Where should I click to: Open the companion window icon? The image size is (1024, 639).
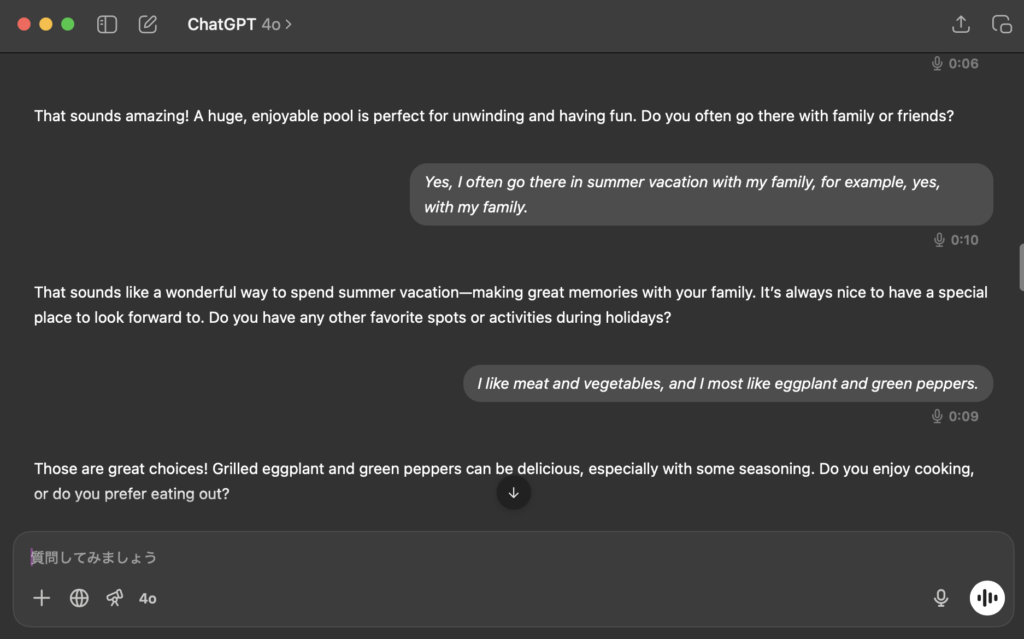[1002, 24]
